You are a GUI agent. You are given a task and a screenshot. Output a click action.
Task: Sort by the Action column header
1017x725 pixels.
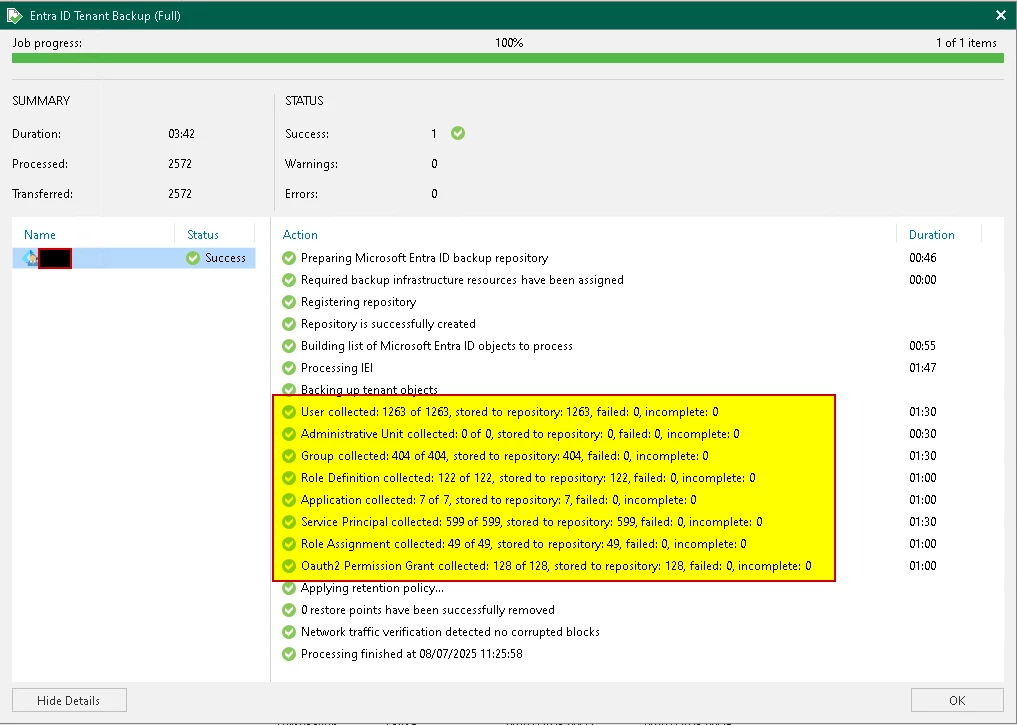pyautogui.click(x=300, y=235)
